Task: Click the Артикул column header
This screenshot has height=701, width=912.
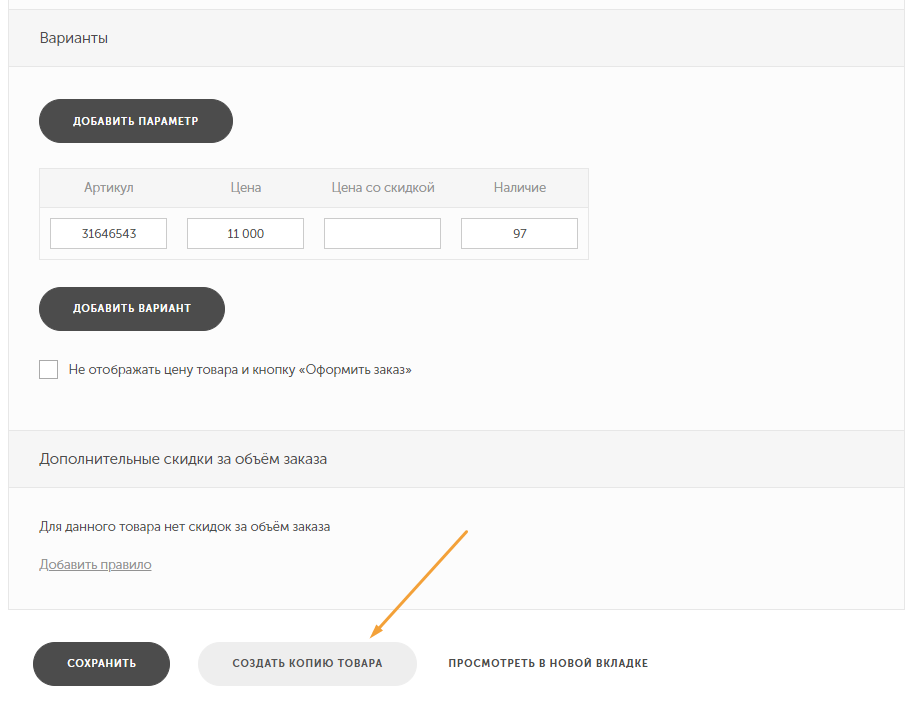Action: pyautogui.click(x=108, y=187)
